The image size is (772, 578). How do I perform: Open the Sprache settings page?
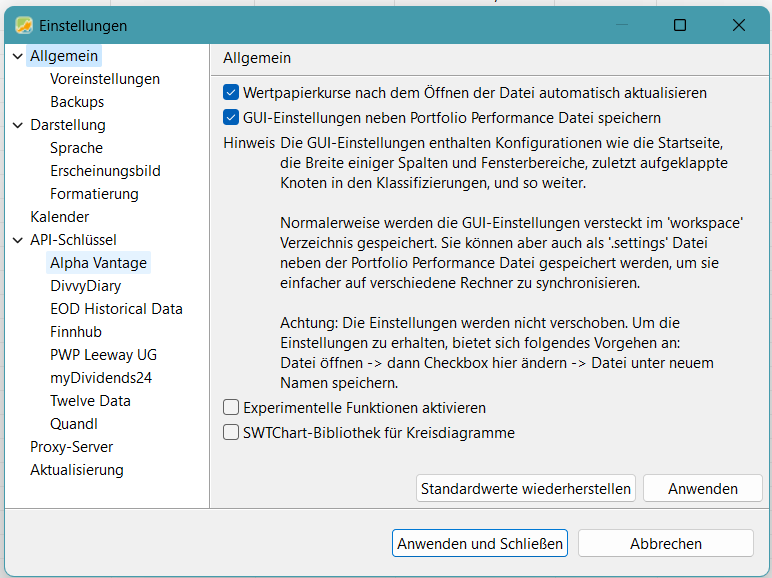pos(76,148)
